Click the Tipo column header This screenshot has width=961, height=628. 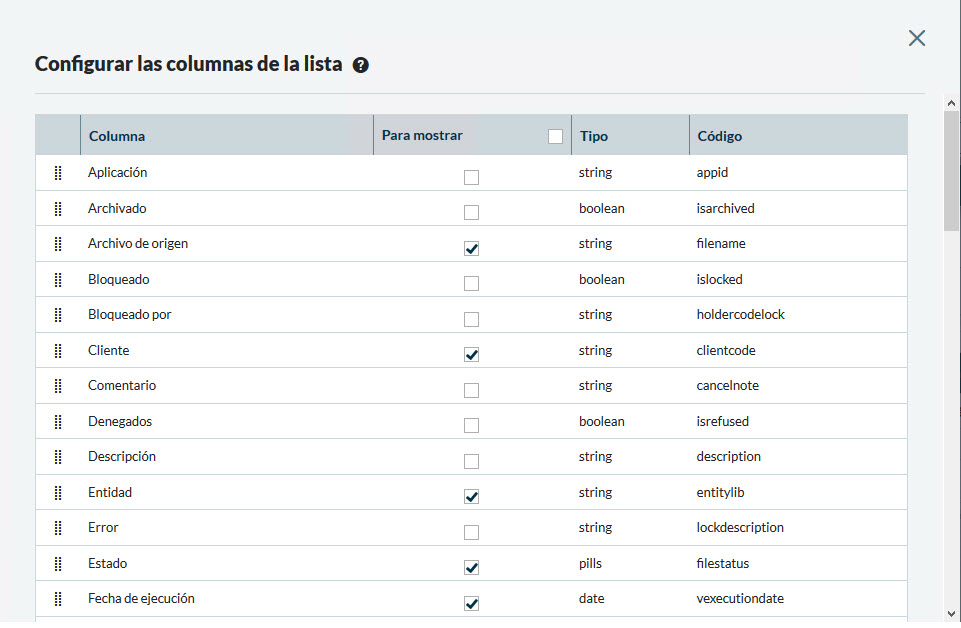593,136
